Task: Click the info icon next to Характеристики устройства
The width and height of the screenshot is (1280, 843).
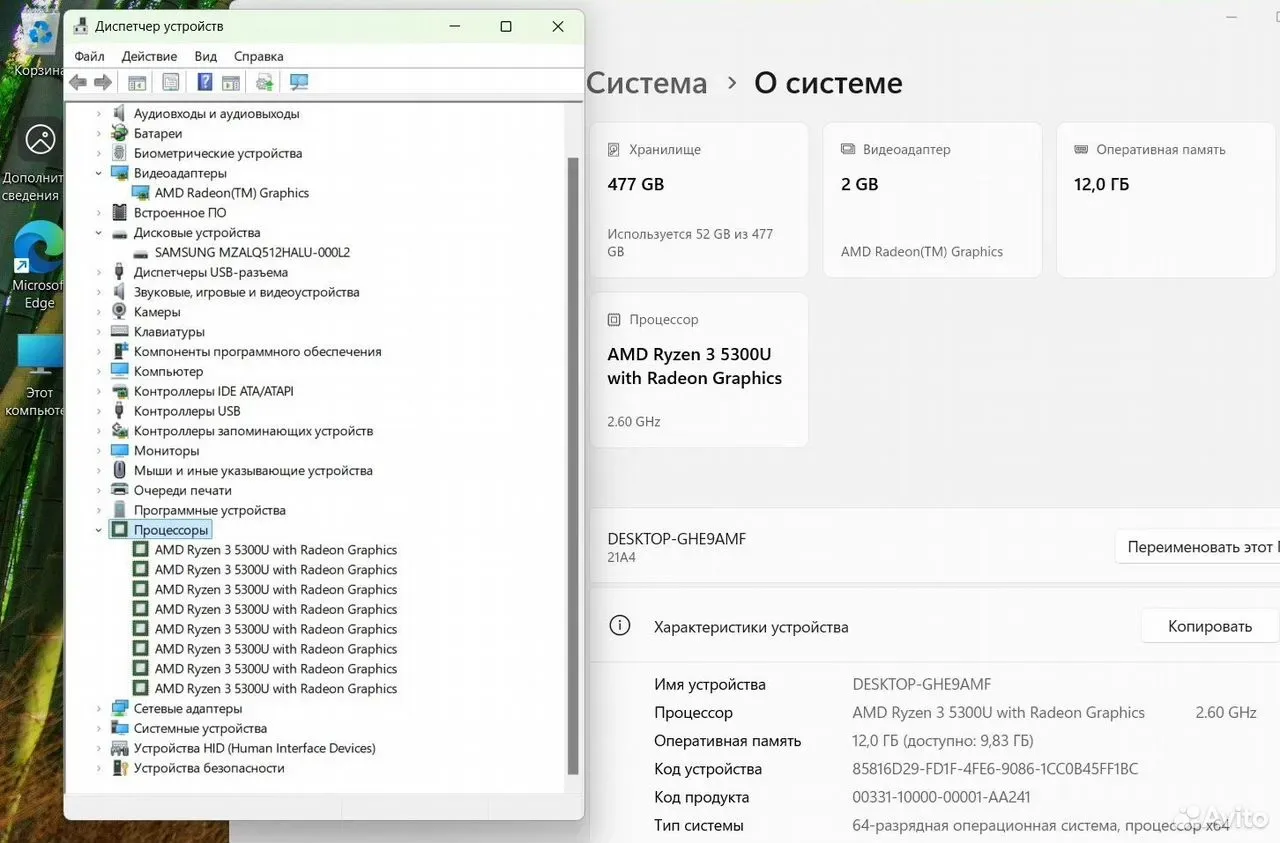Action: click(x=619, y=626)
